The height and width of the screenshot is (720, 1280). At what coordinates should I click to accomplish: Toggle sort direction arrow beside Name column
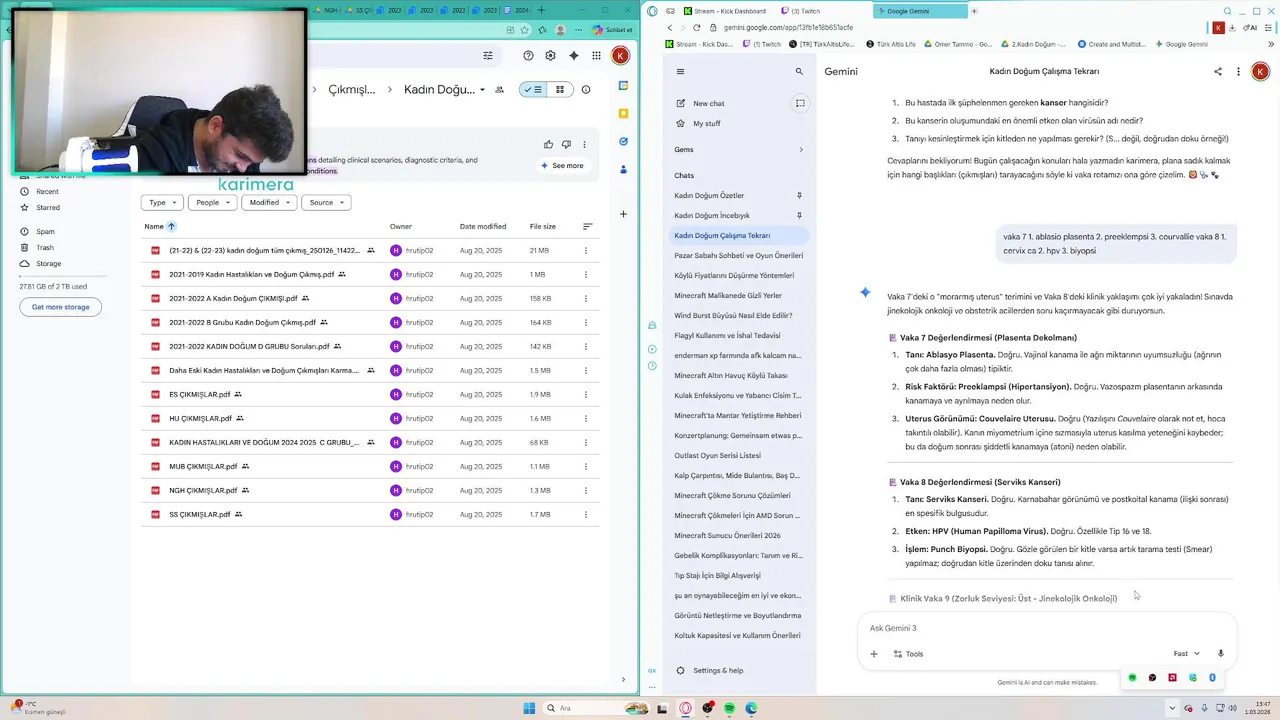pos(171,227)
